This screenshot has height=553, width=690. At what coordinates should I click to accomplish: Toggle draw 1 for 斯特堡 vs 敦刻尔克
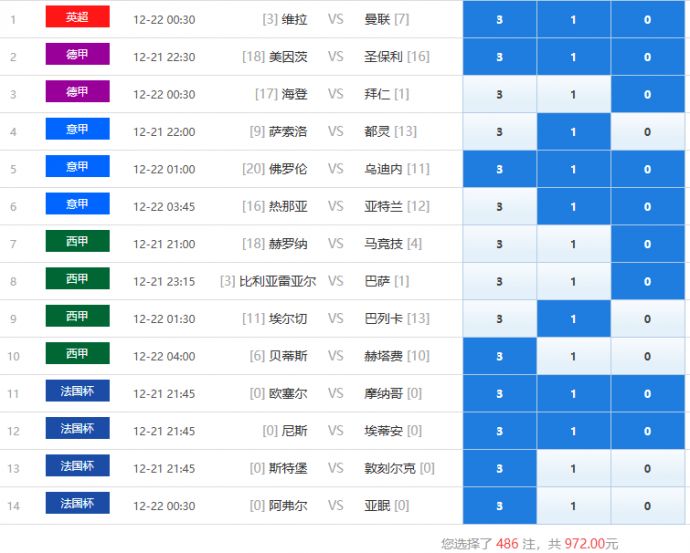(x=573, y=469)
